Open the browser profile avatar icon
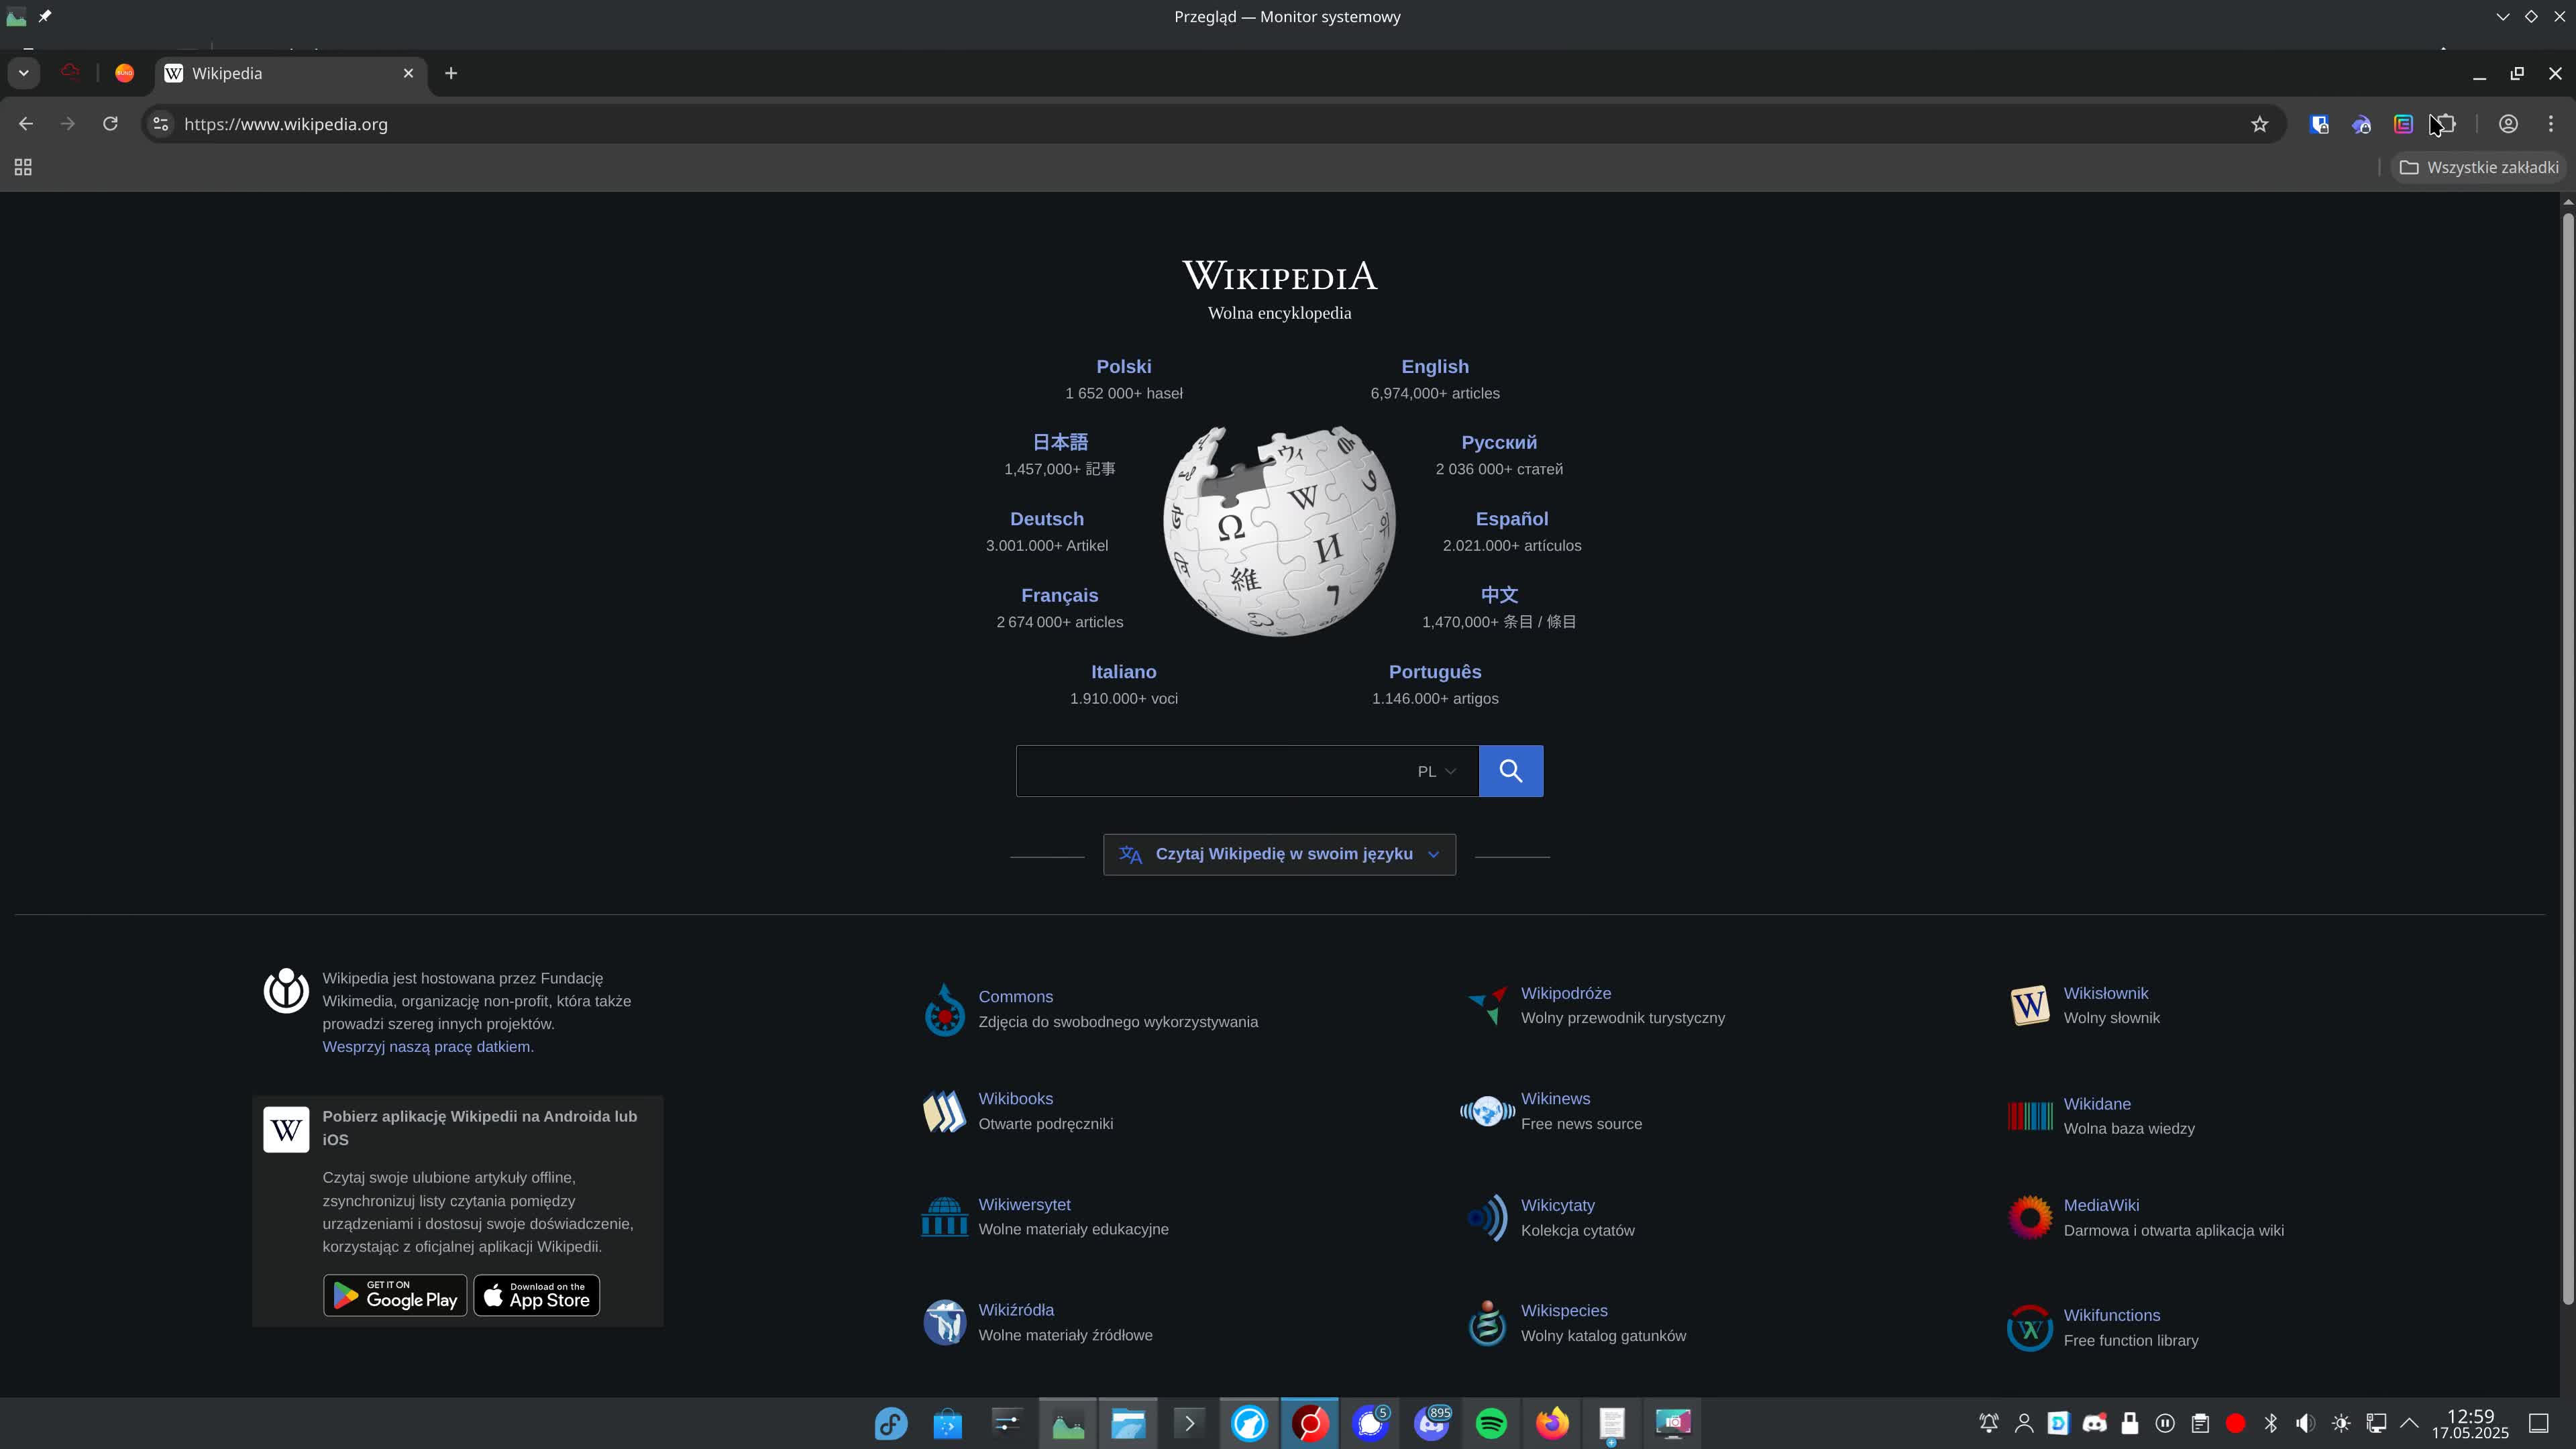 (2508, 124)
